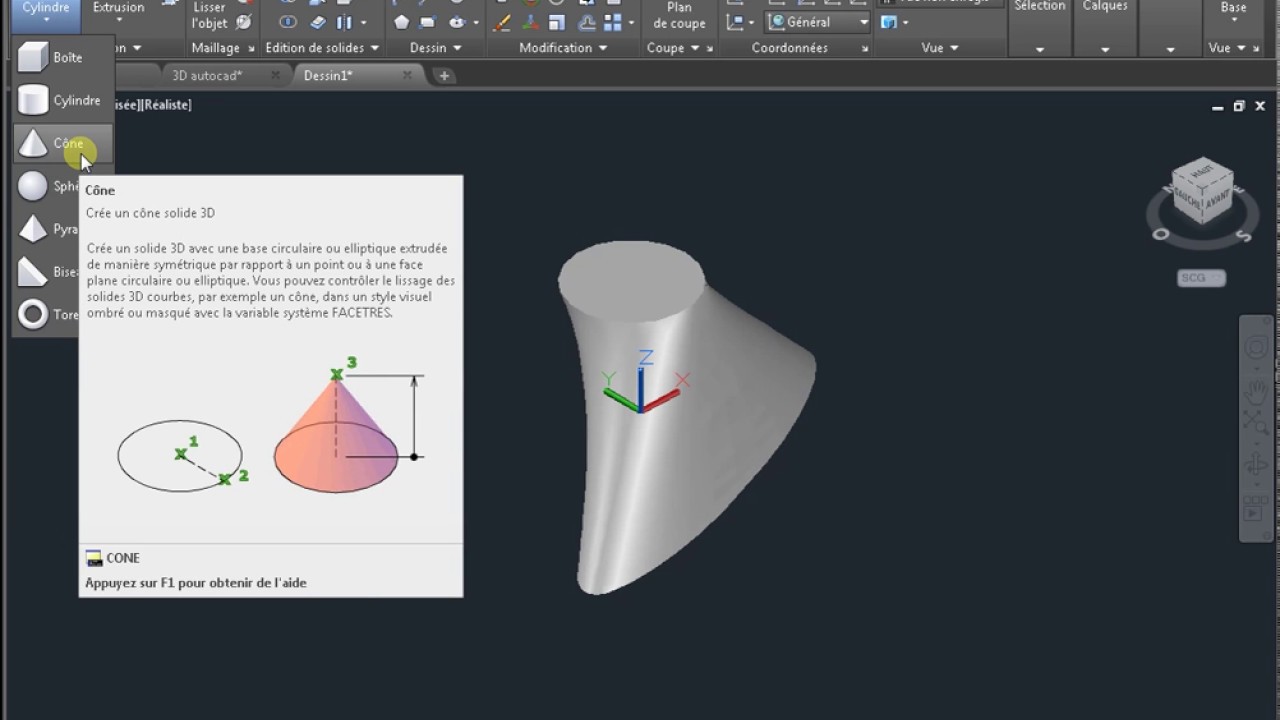The height and width of the screenshot is (720, 1280).
Task: Select the pyramid primitive icon
Action: pos(33,229)
